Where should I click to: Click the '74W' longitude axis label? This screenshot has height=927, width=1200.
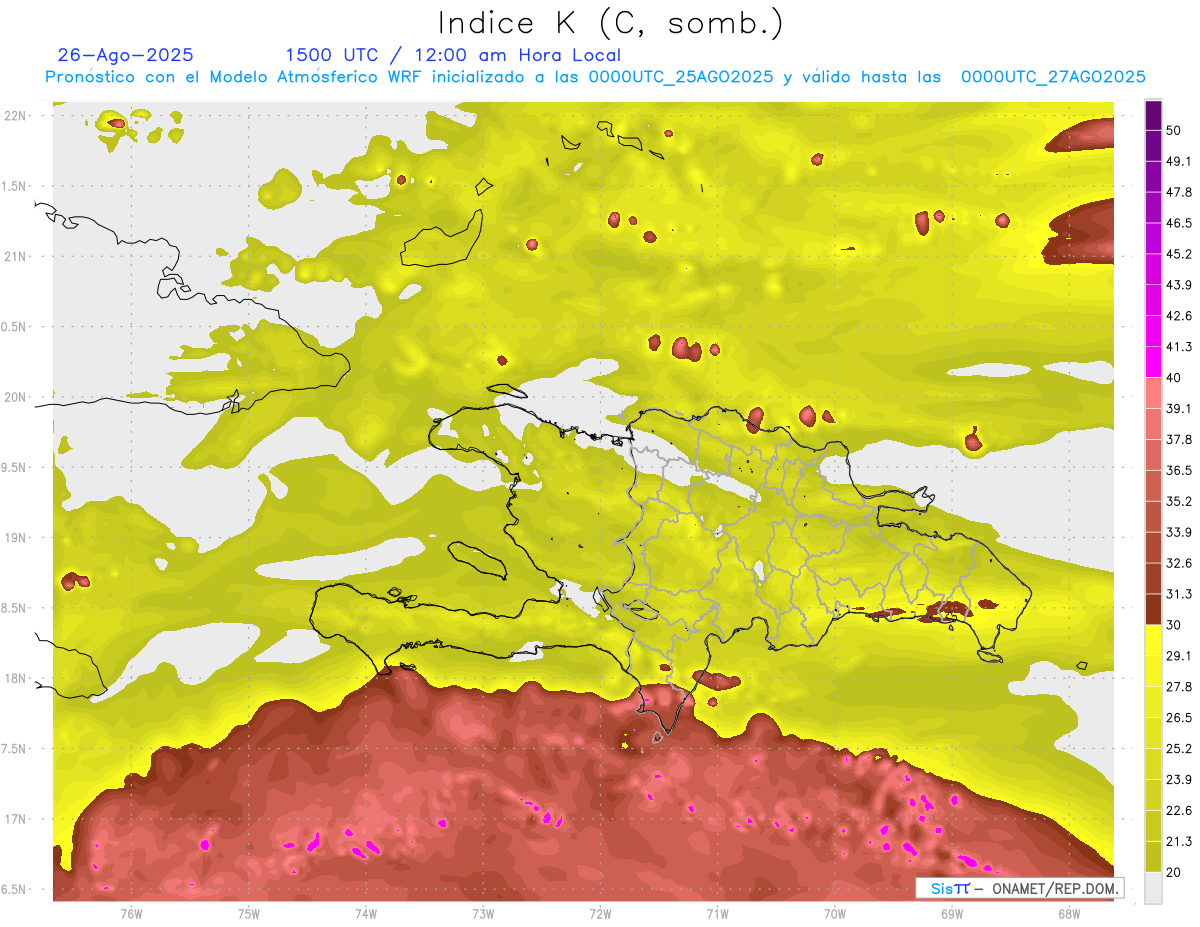[x=366, y=914]
